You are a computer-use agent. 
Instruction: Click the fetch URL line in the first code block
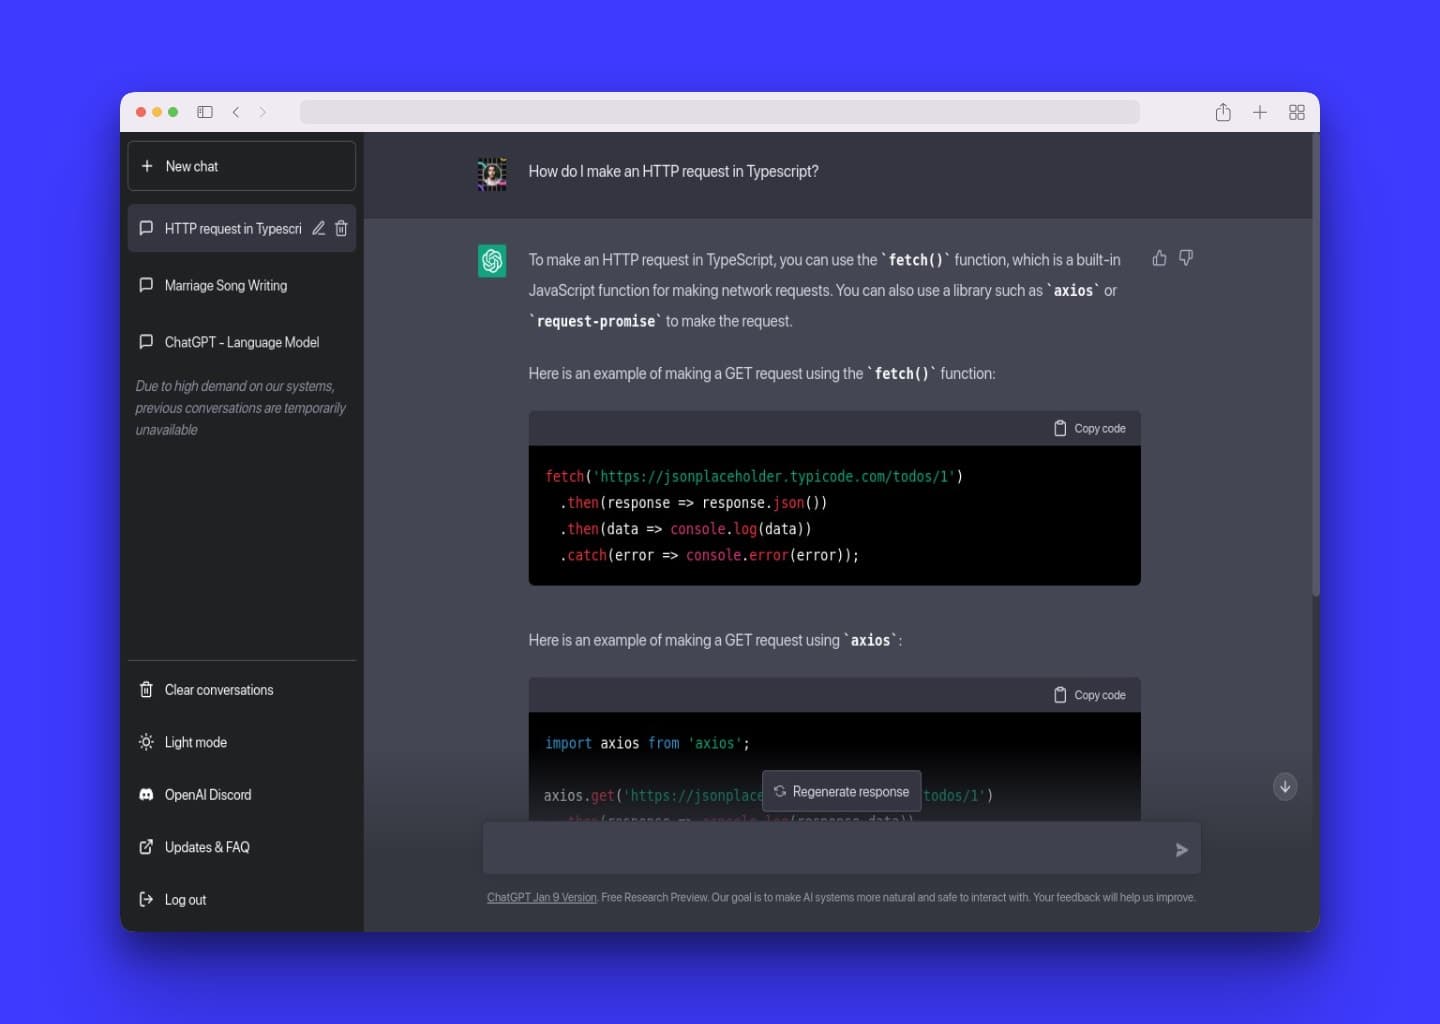(x=754, y=477)
